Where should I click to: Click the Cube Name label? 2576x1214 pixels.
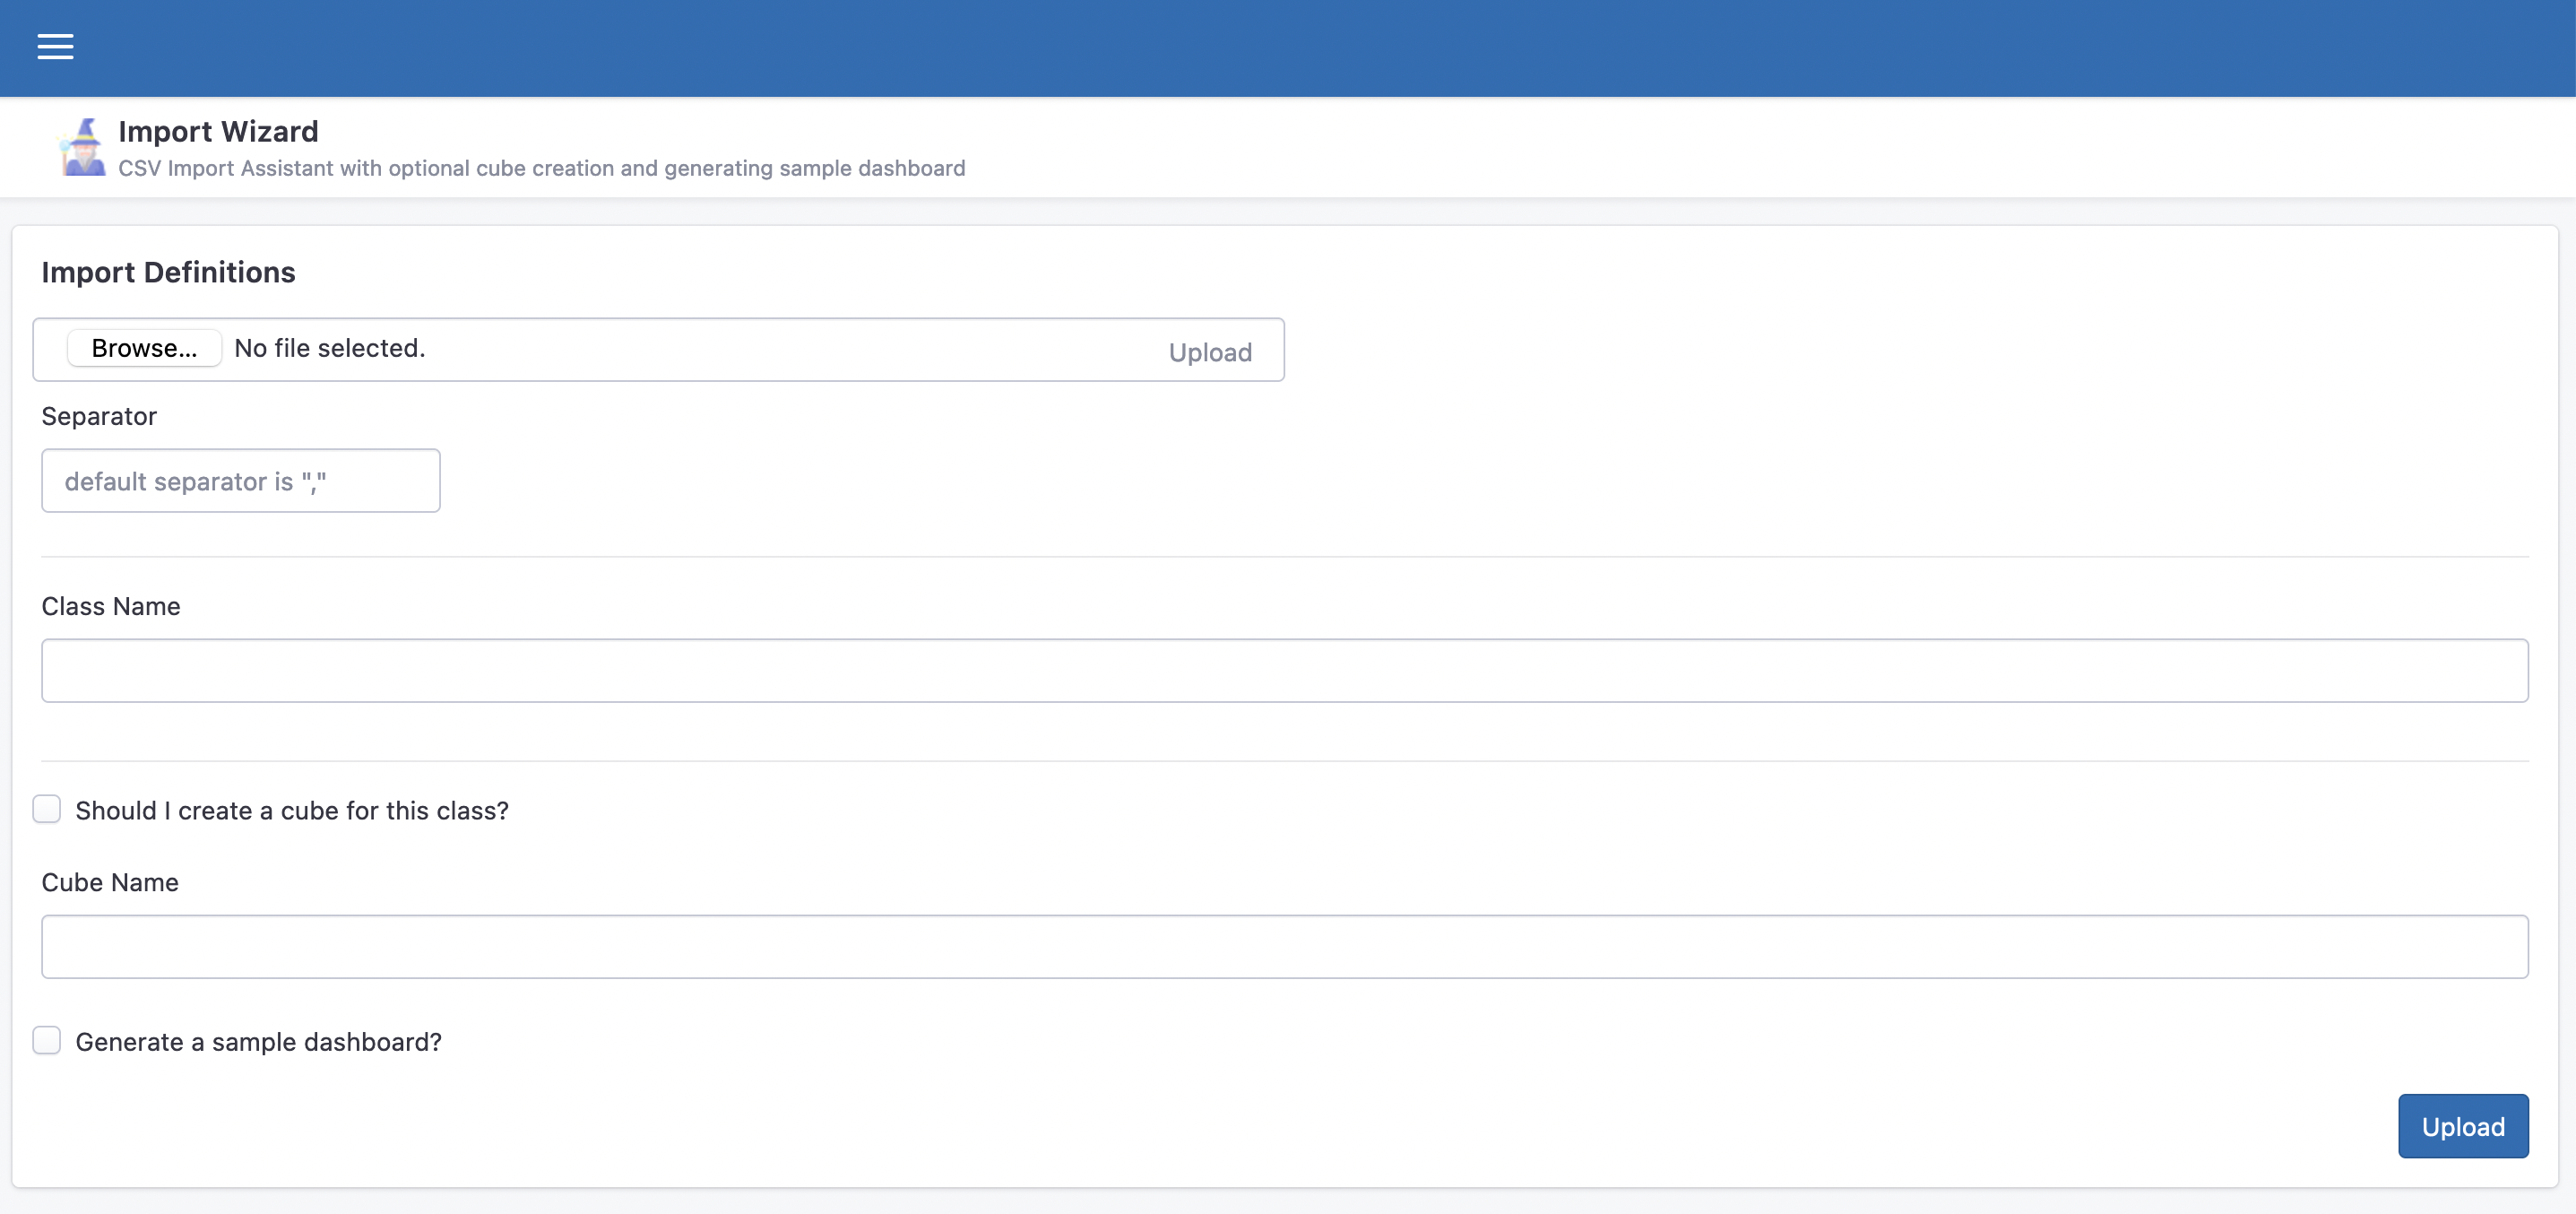pos(110,882)
